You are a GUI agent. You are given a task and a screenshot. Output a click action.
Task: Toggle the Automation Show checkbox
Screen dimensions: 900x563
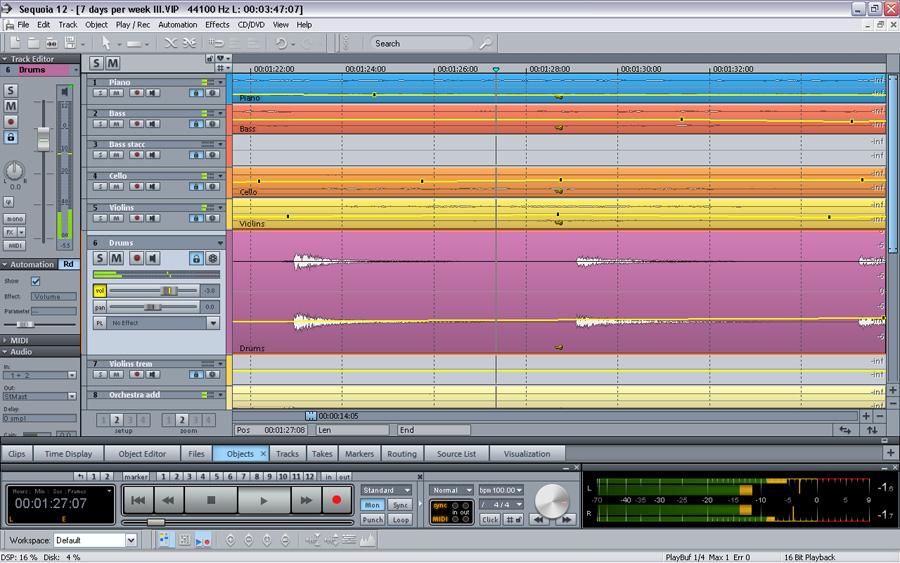(x=36, y=281)
